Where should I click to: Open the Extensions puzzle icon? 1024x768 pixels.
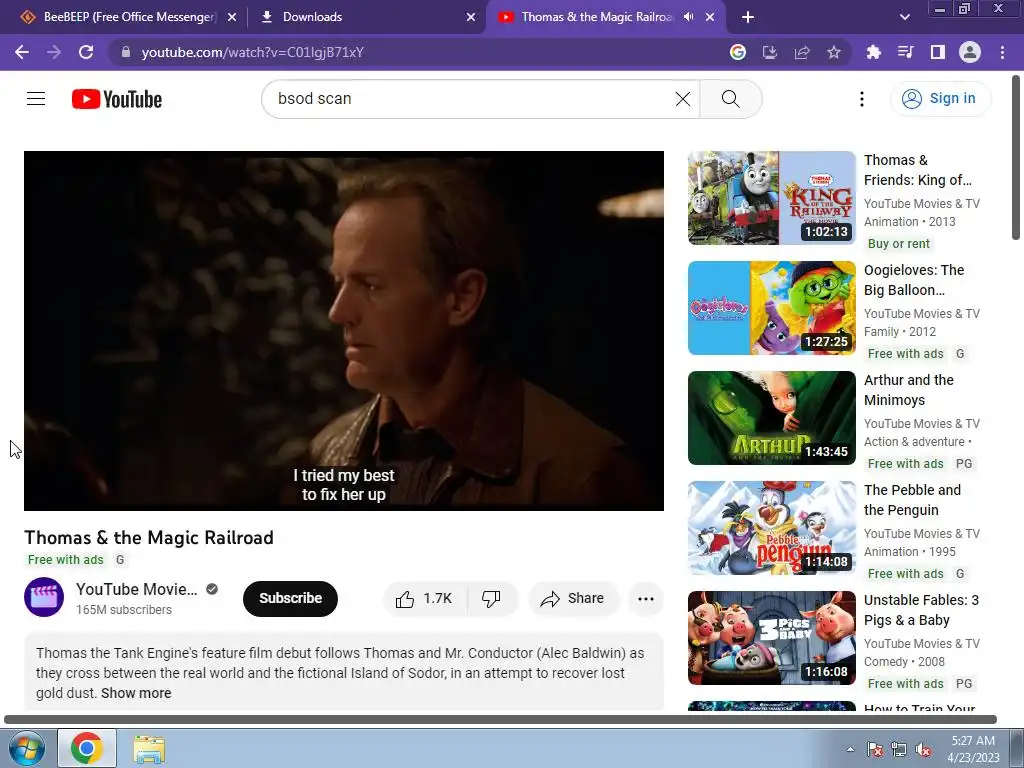coord(873,52)
